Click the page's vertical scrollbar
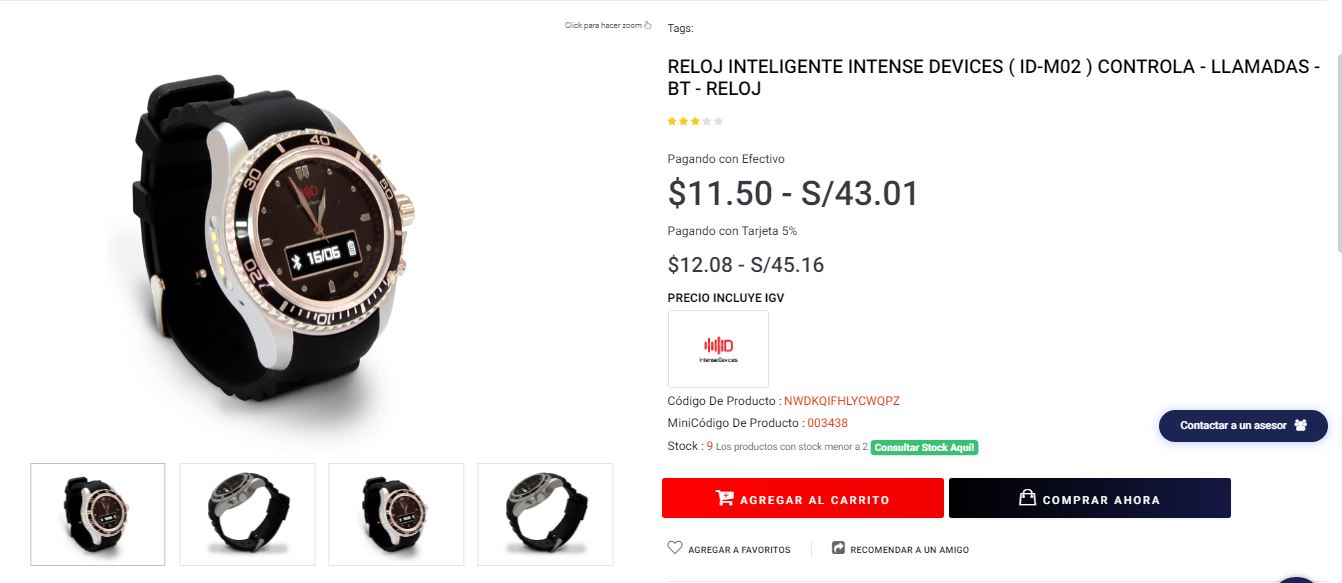The image size is (1342, 583). tap(1338, 150)
